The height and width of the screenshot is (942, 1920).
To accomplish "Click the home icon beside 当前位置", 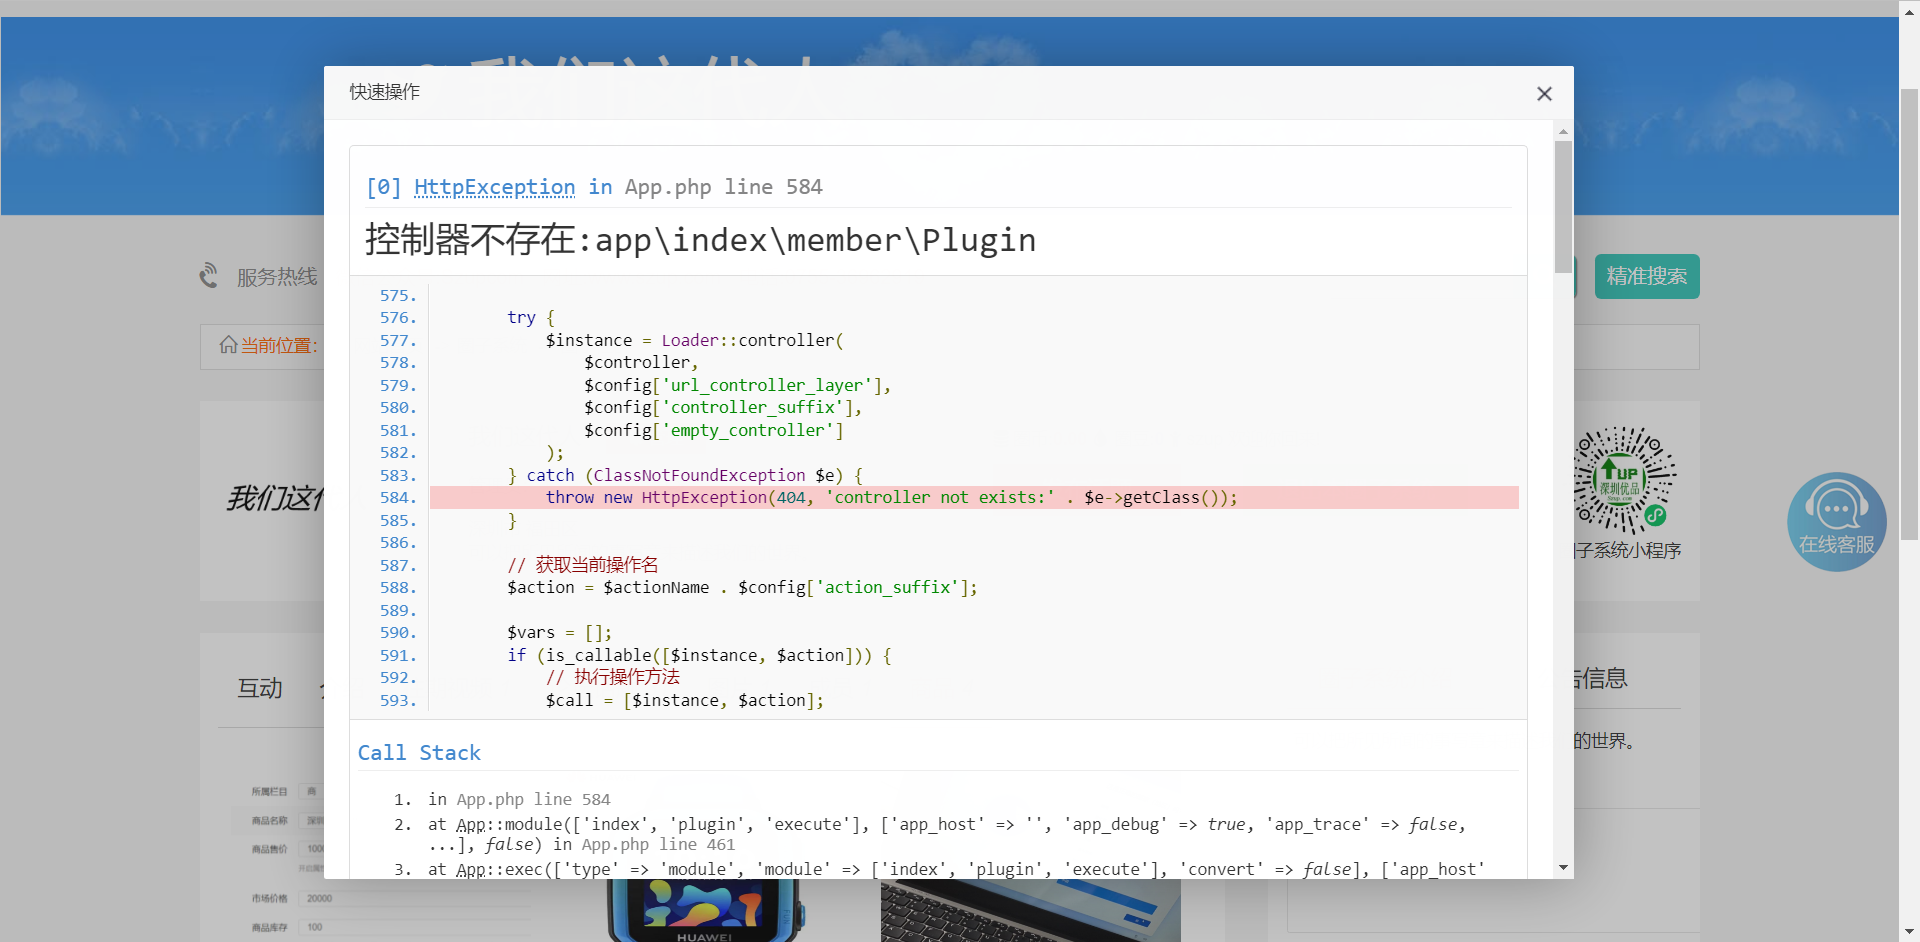I will point(228,345).
